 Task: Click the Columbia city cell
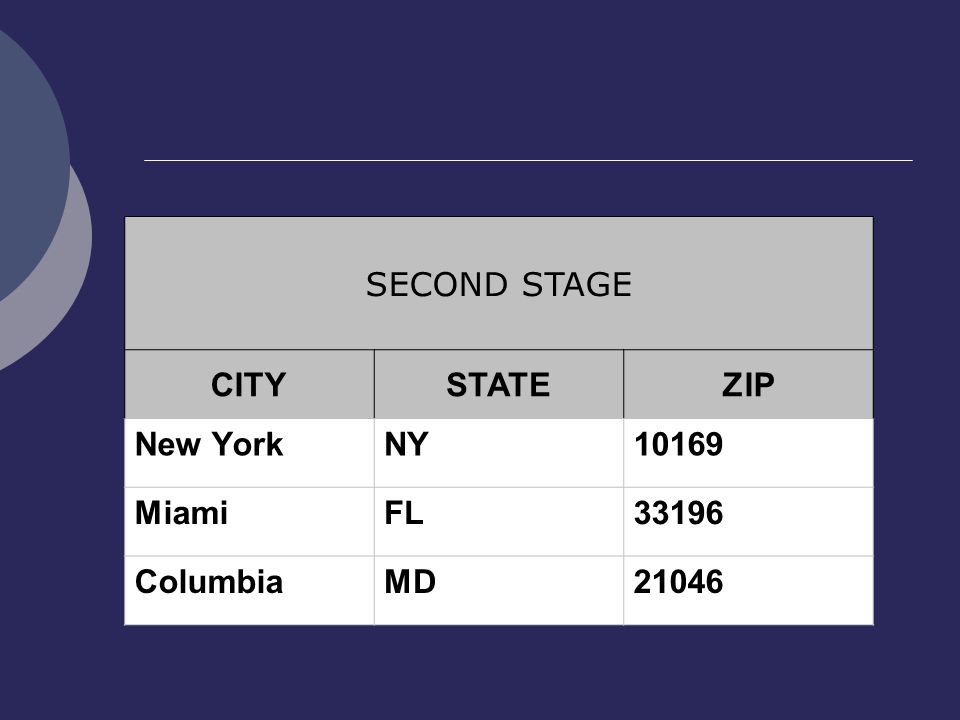click(x=249, y=590)
